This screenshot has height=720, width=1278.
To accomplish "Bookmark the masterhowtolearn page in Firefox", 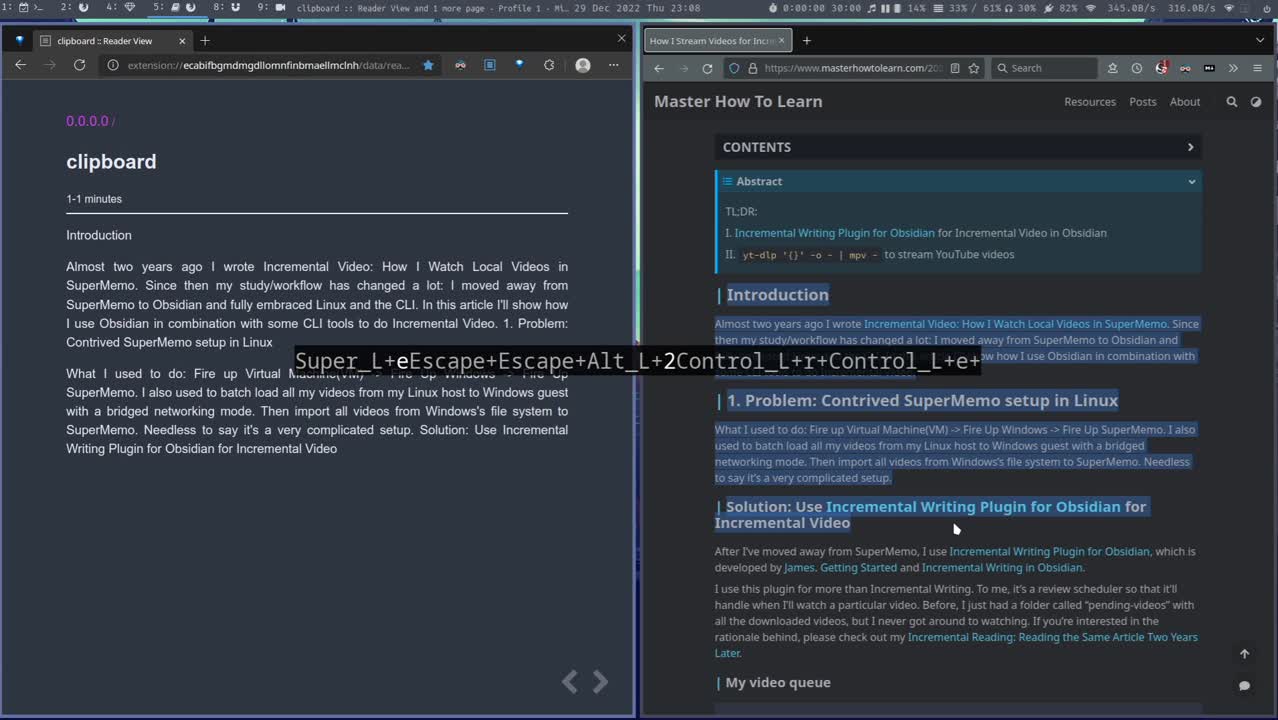I will (974, 68).
